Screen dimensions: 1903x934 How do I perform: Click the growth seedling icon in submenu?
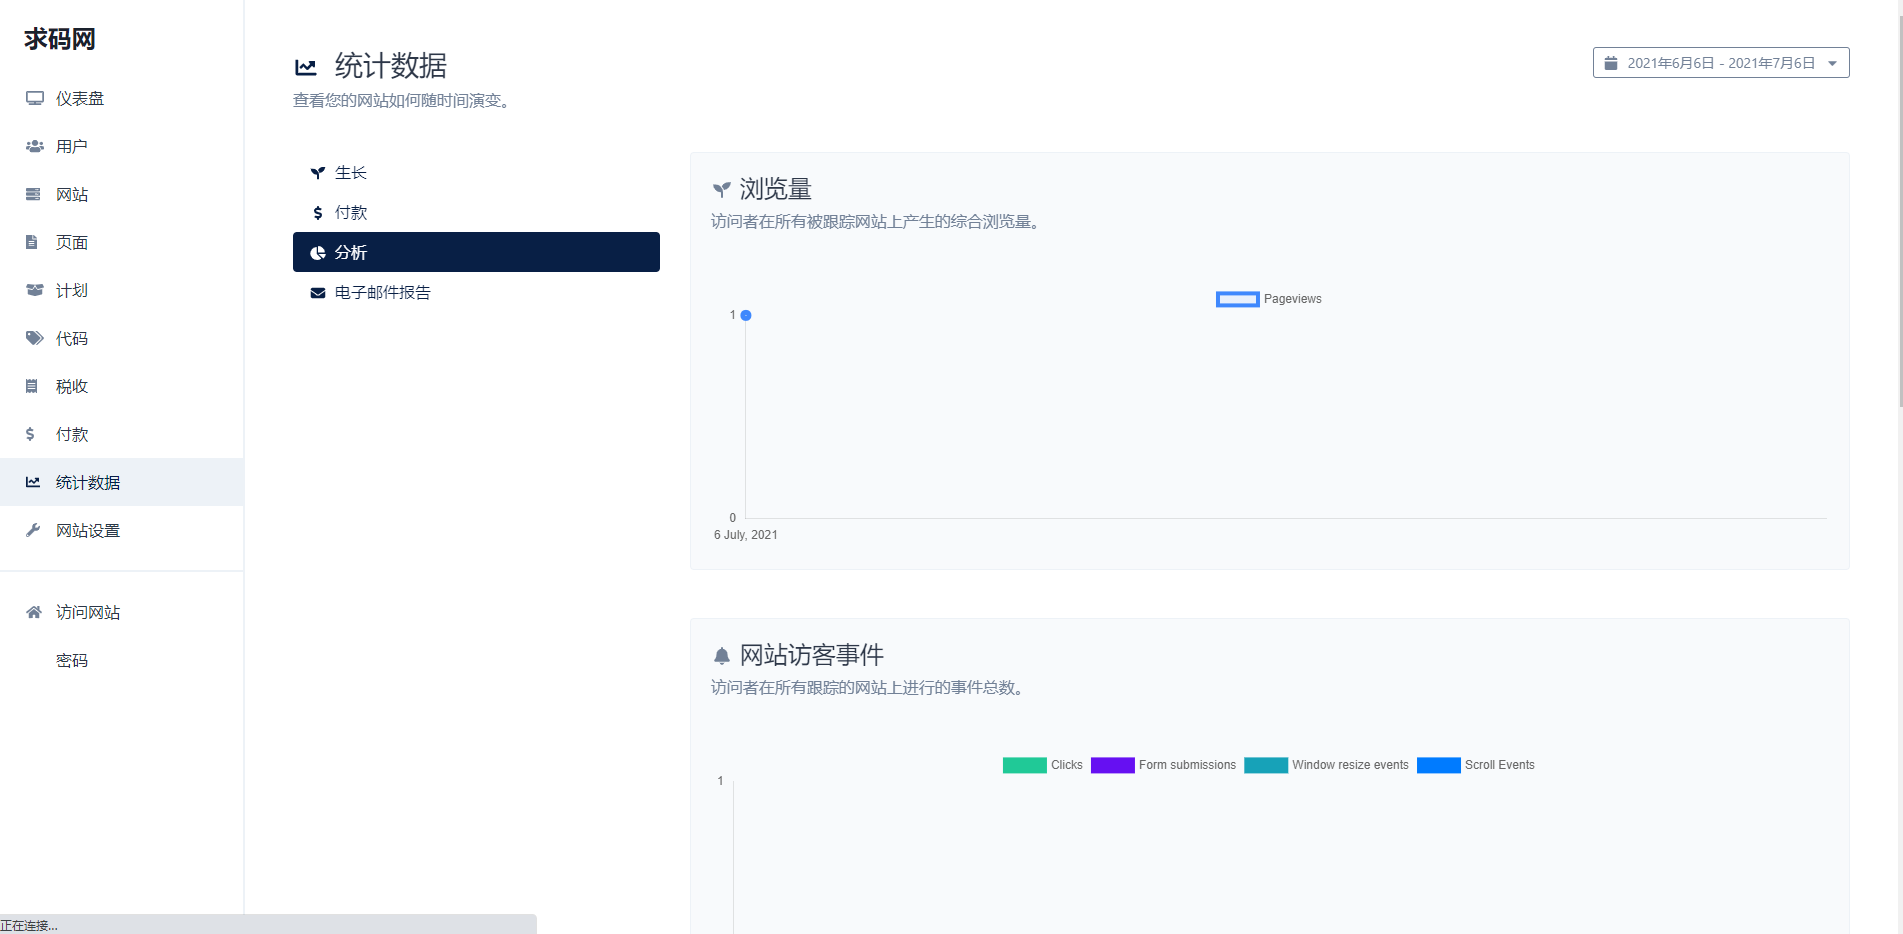point(318,173)
